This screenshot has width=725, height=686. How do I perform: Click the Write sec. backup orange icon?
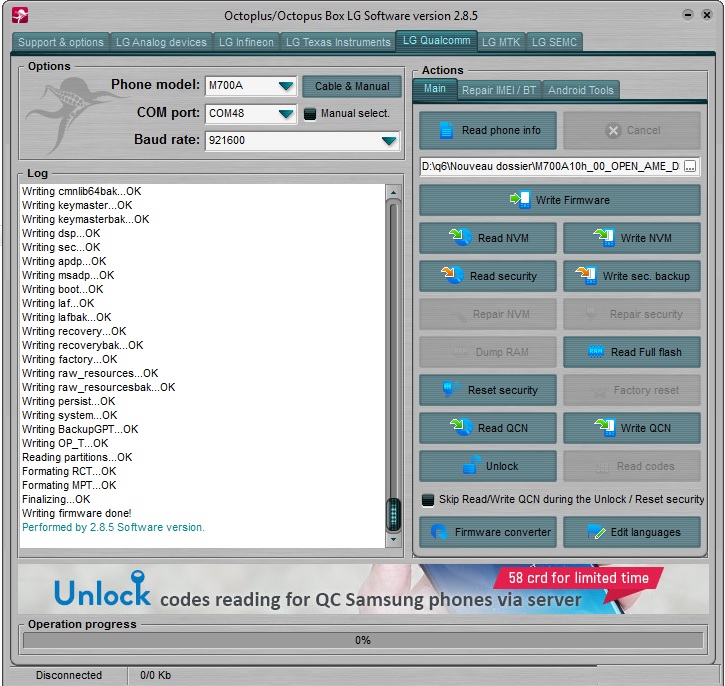coord(586,276)
